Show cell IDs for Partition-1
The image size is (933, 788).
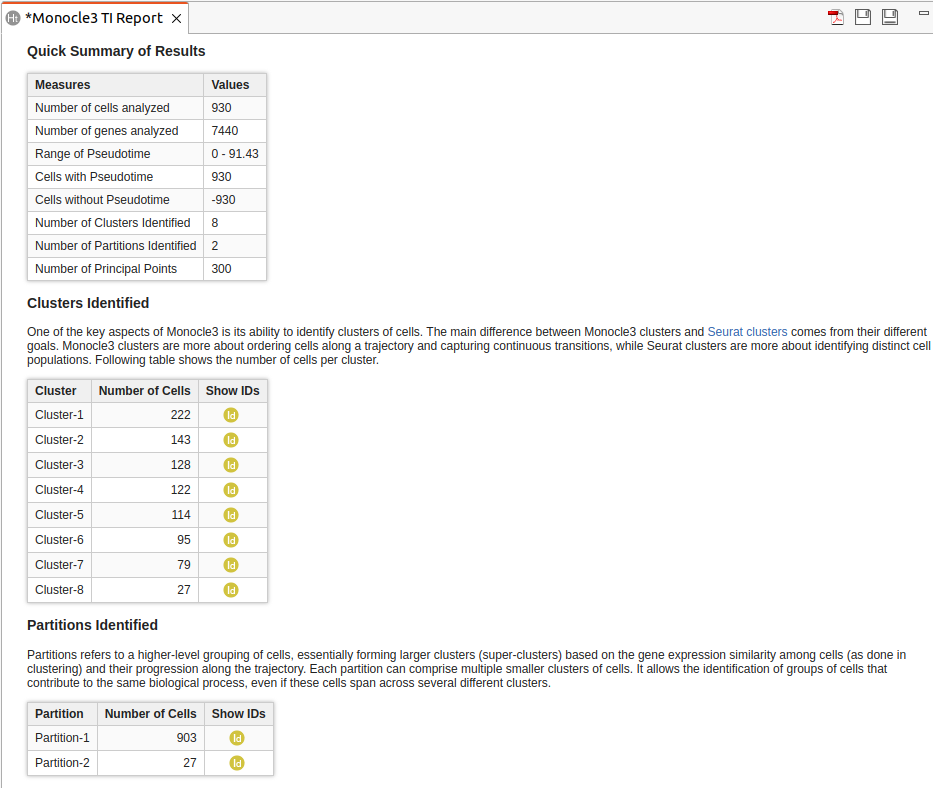coord(237,738)
